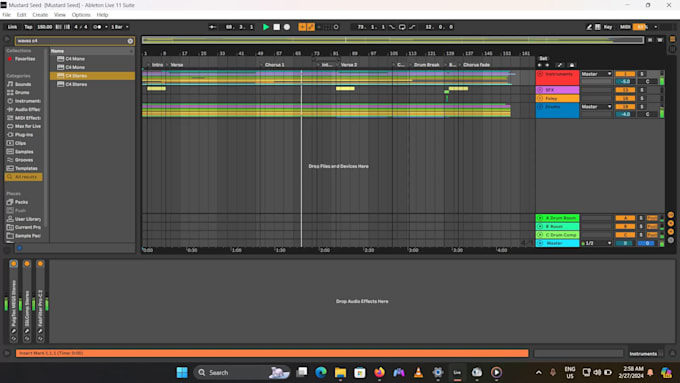
Task: Select Max for Live category
Action: coord(27,126)
